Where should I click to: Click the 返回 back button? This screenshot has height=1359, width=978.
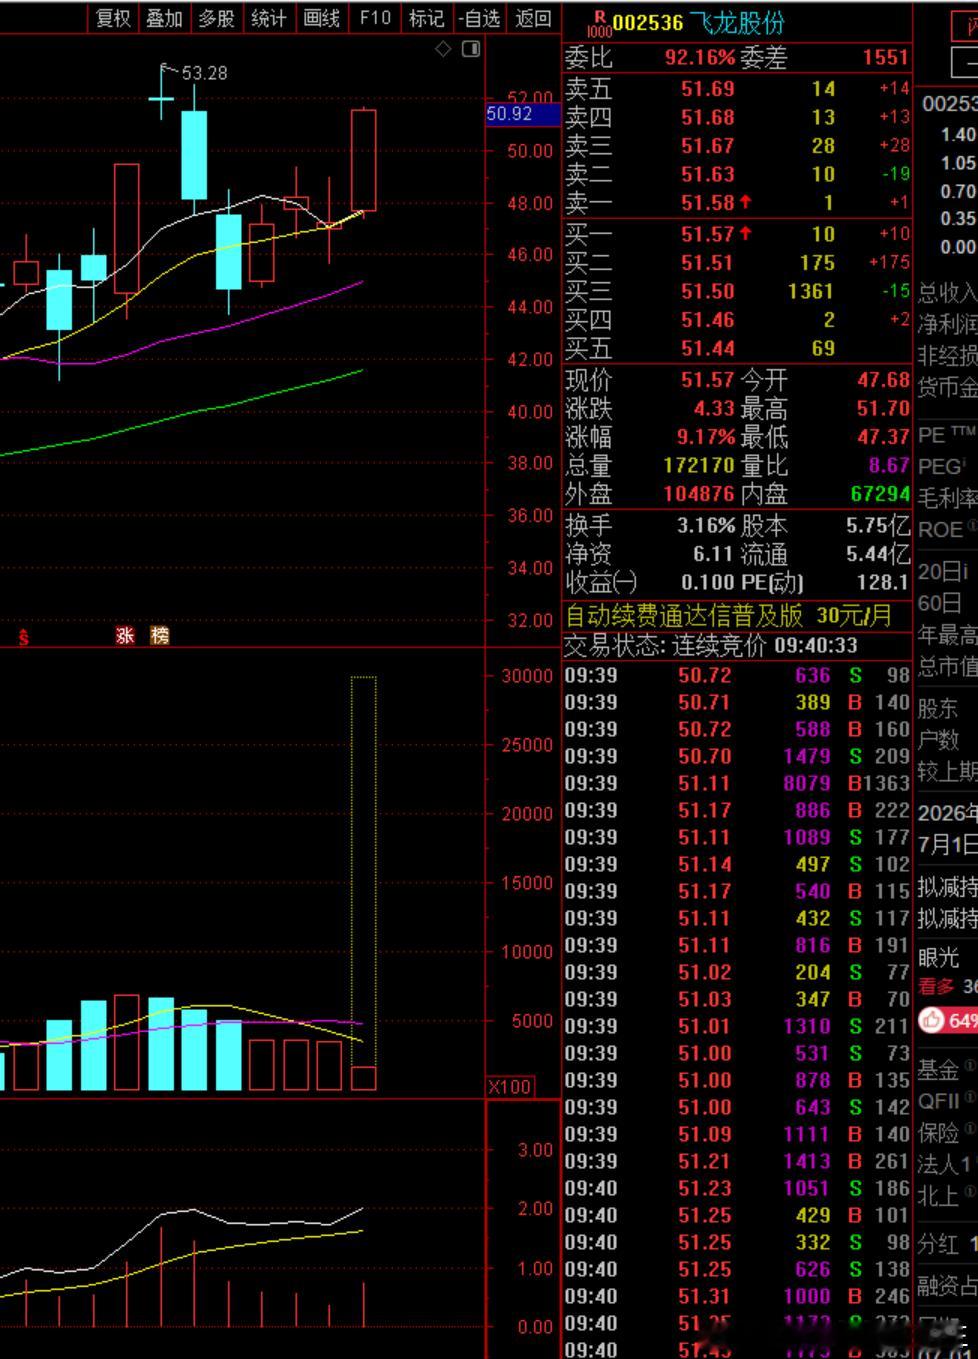click(533, 18)
